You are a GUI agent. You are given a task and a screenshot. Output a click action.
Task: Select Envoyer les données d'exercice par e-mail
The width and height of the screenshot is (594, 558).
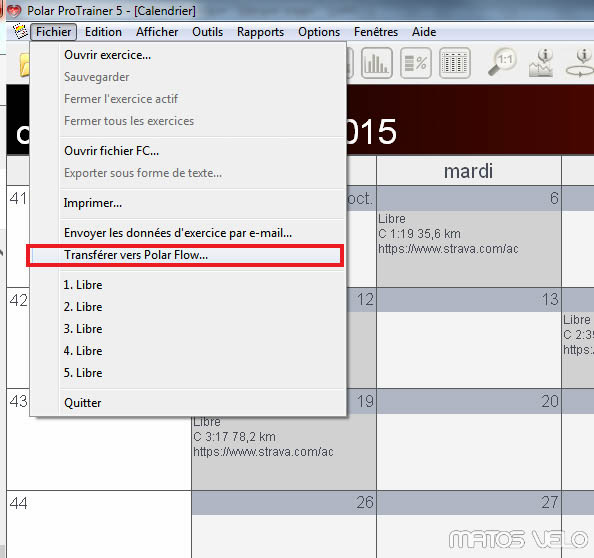point(188,233)
